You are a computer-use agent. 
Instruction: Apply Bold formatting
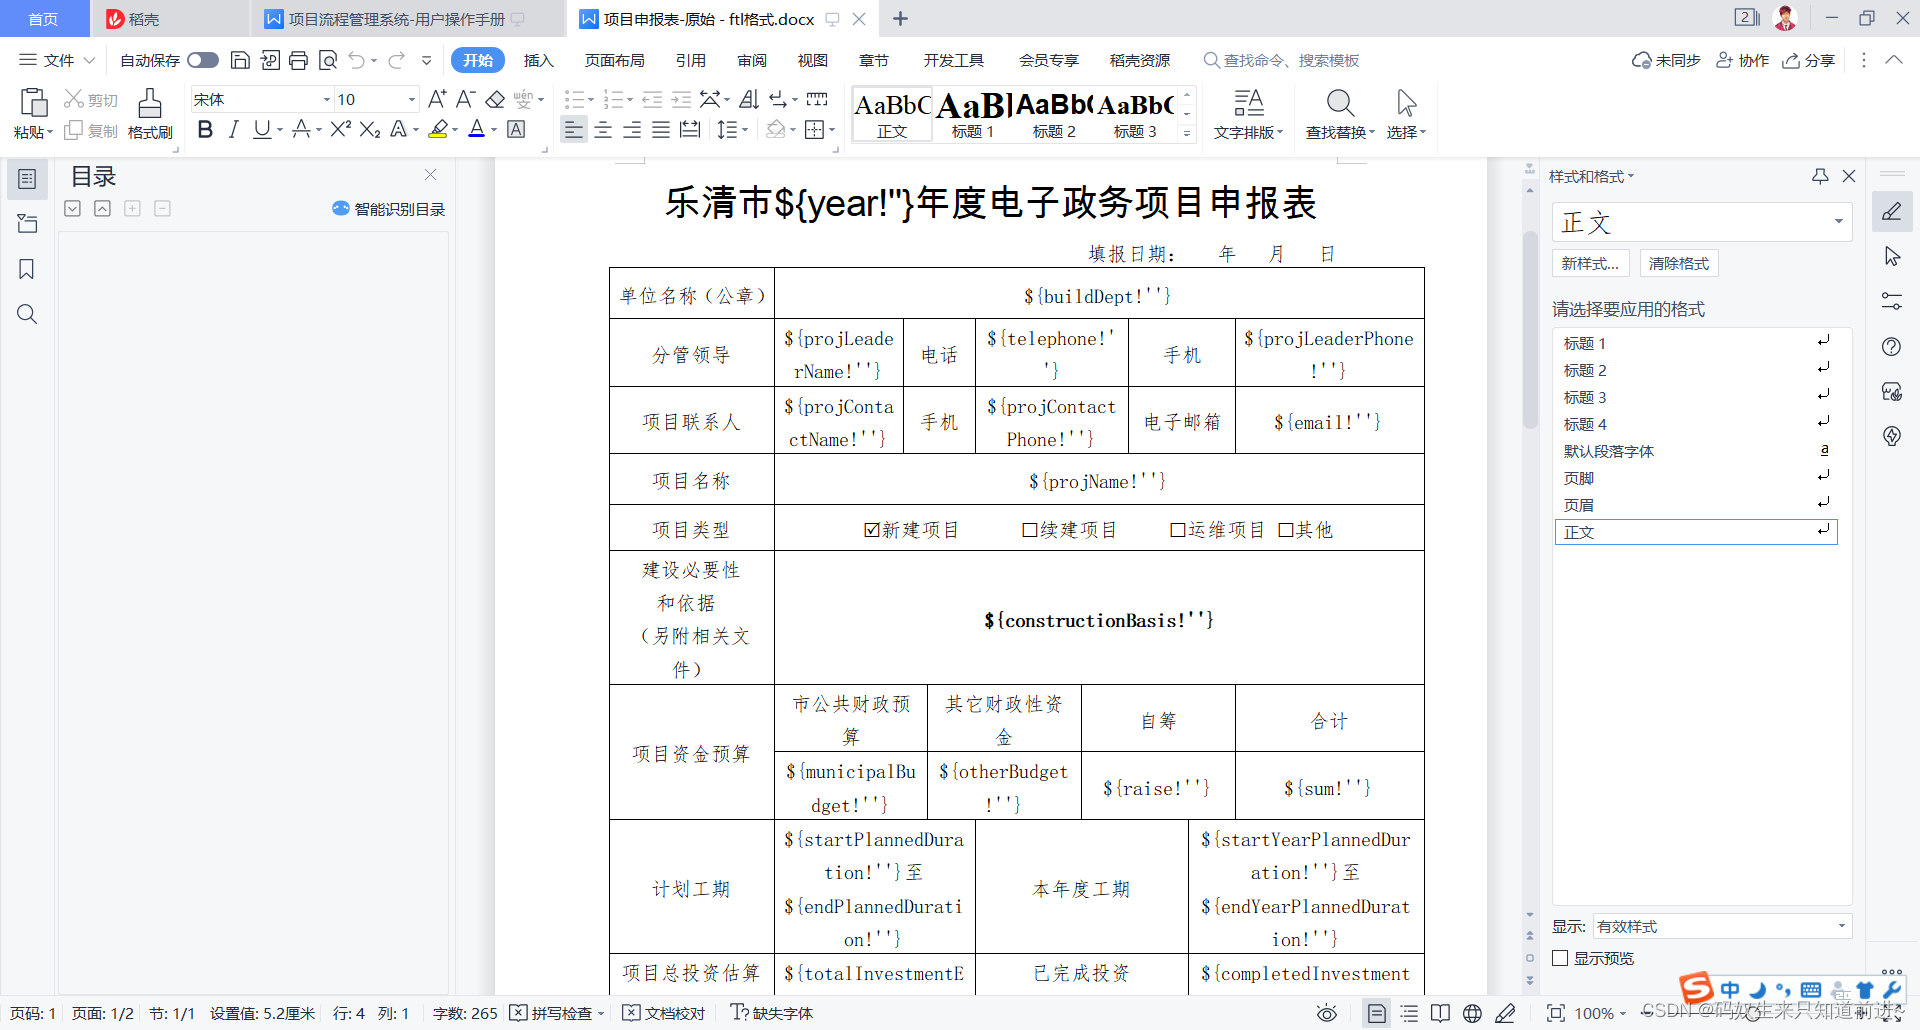point(205,129)
